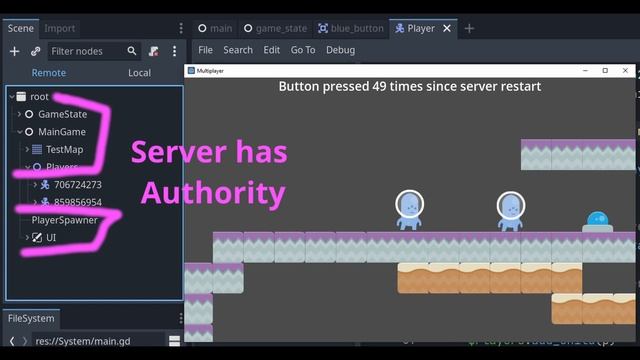Open the Search menu
The width and height of the screenshot is (640, 360).
tap(238, 50)
